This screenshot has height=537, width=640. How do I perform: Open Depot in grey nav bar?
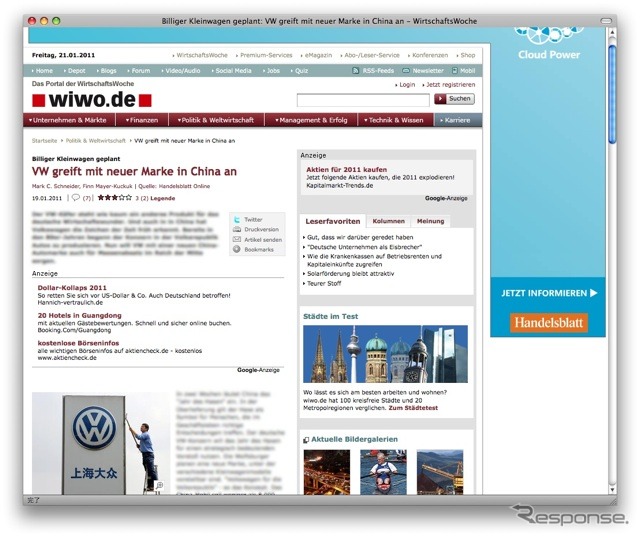[76, 71]
